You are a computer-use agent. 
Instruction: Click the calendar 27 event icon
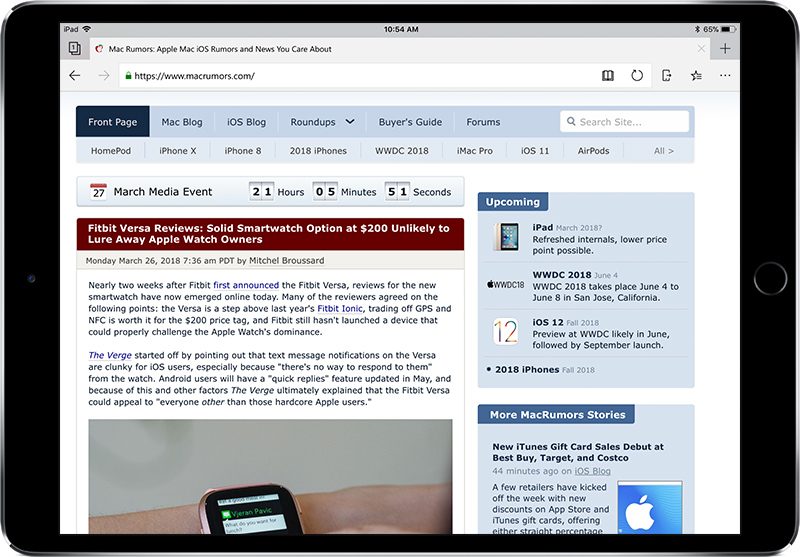point(98,191)
